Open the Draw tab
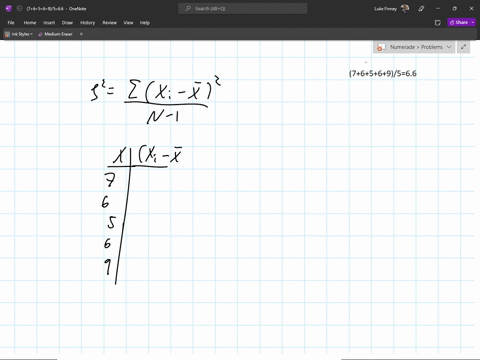Viewport: 480px width, 360px height. pos(67,23)
